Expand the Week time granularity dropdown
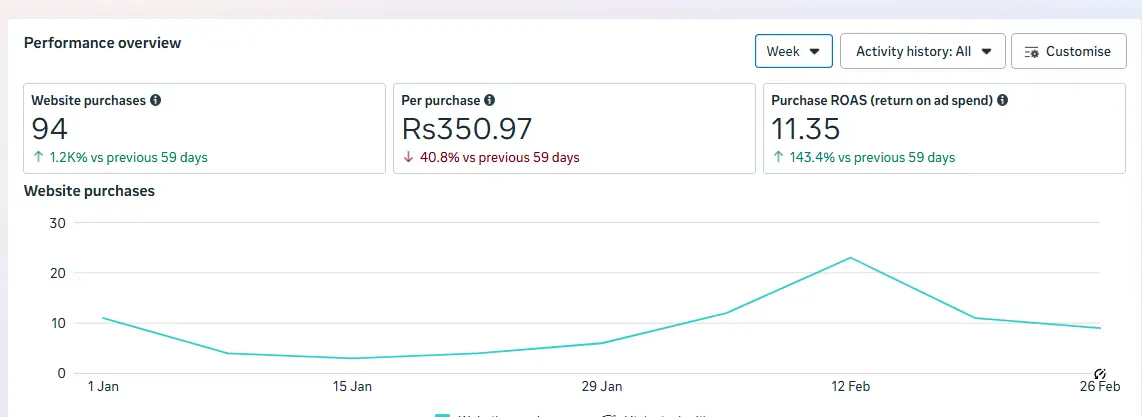The image size is (1142, 417). click(x=794, y=52)
